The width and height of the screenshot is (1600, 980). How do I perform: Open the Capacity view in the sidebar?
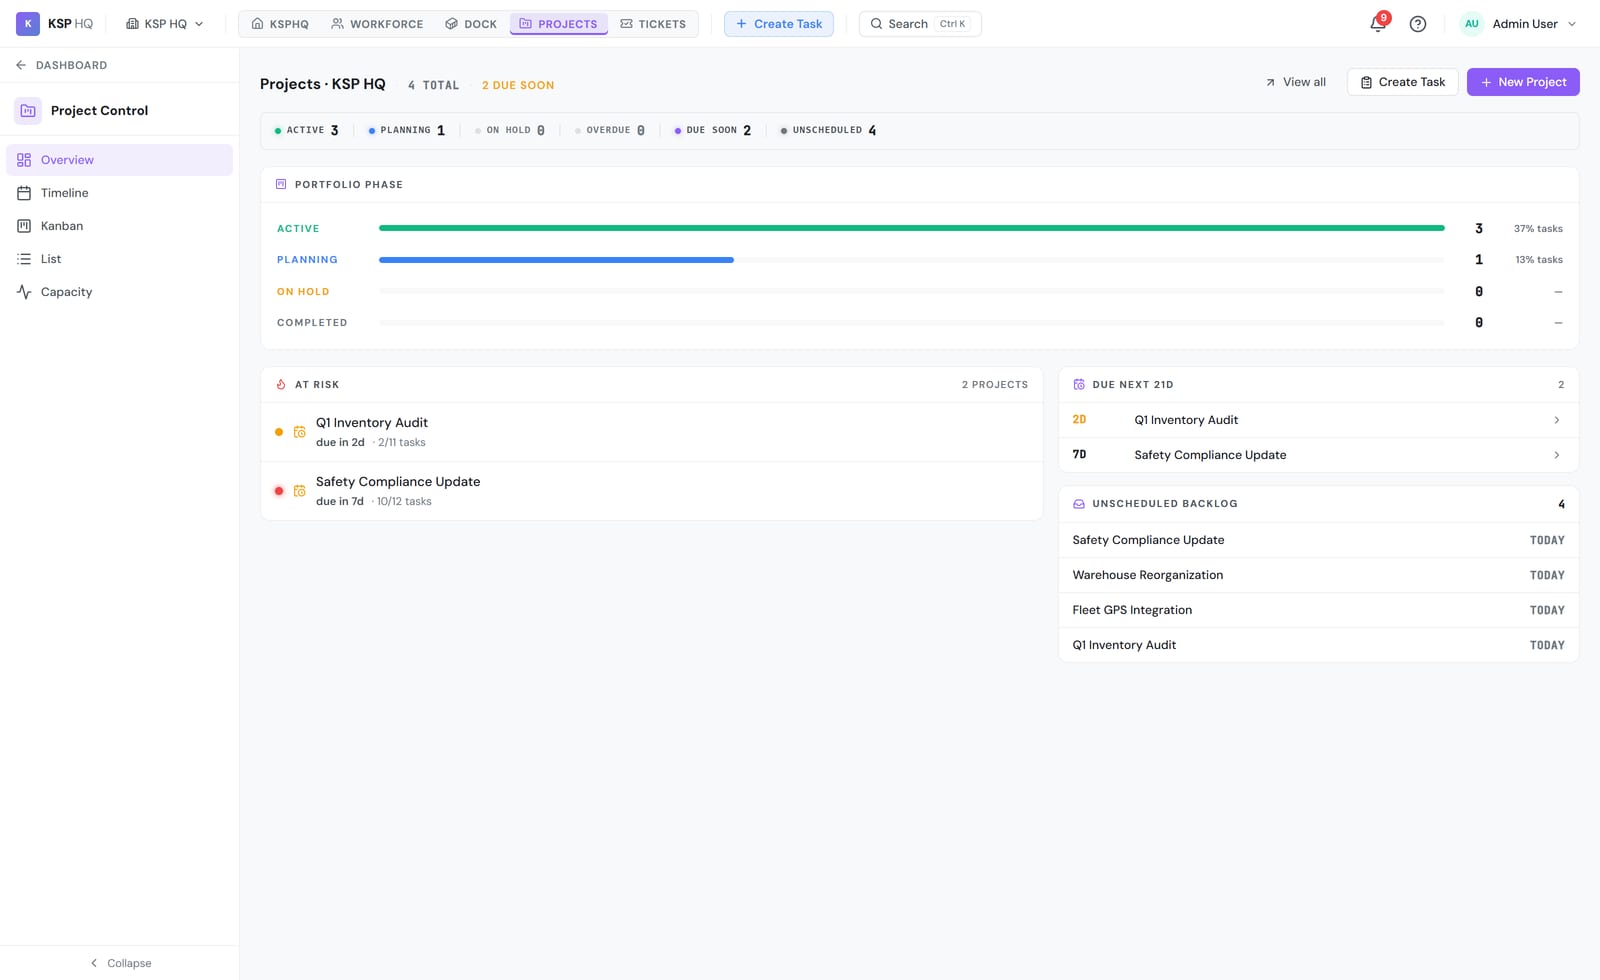[120, 292]
